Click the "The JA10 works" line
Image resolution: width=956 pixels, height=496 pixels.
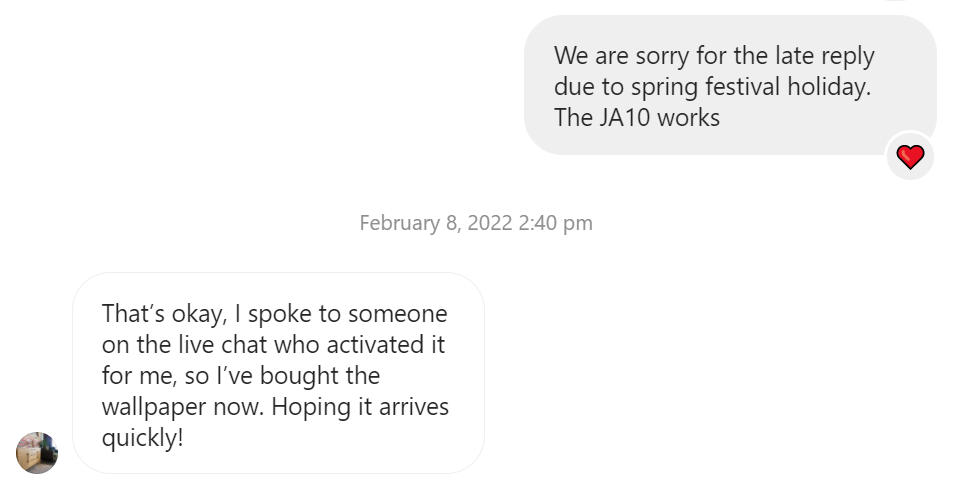click(x=637, y=117)
